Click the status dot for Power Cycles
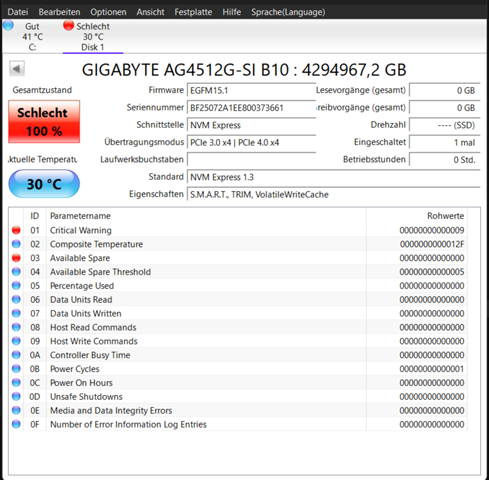 pyautogui.click(x=16, y=369)
